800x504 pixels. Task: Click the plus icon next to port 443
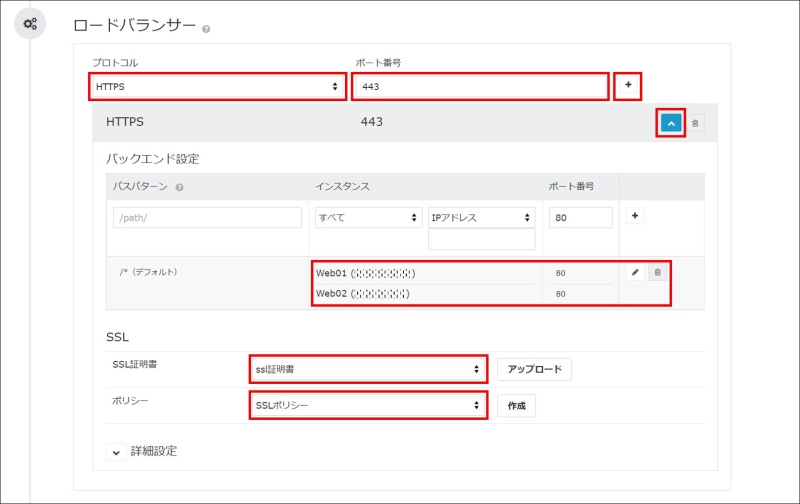[x=628, y=86]
